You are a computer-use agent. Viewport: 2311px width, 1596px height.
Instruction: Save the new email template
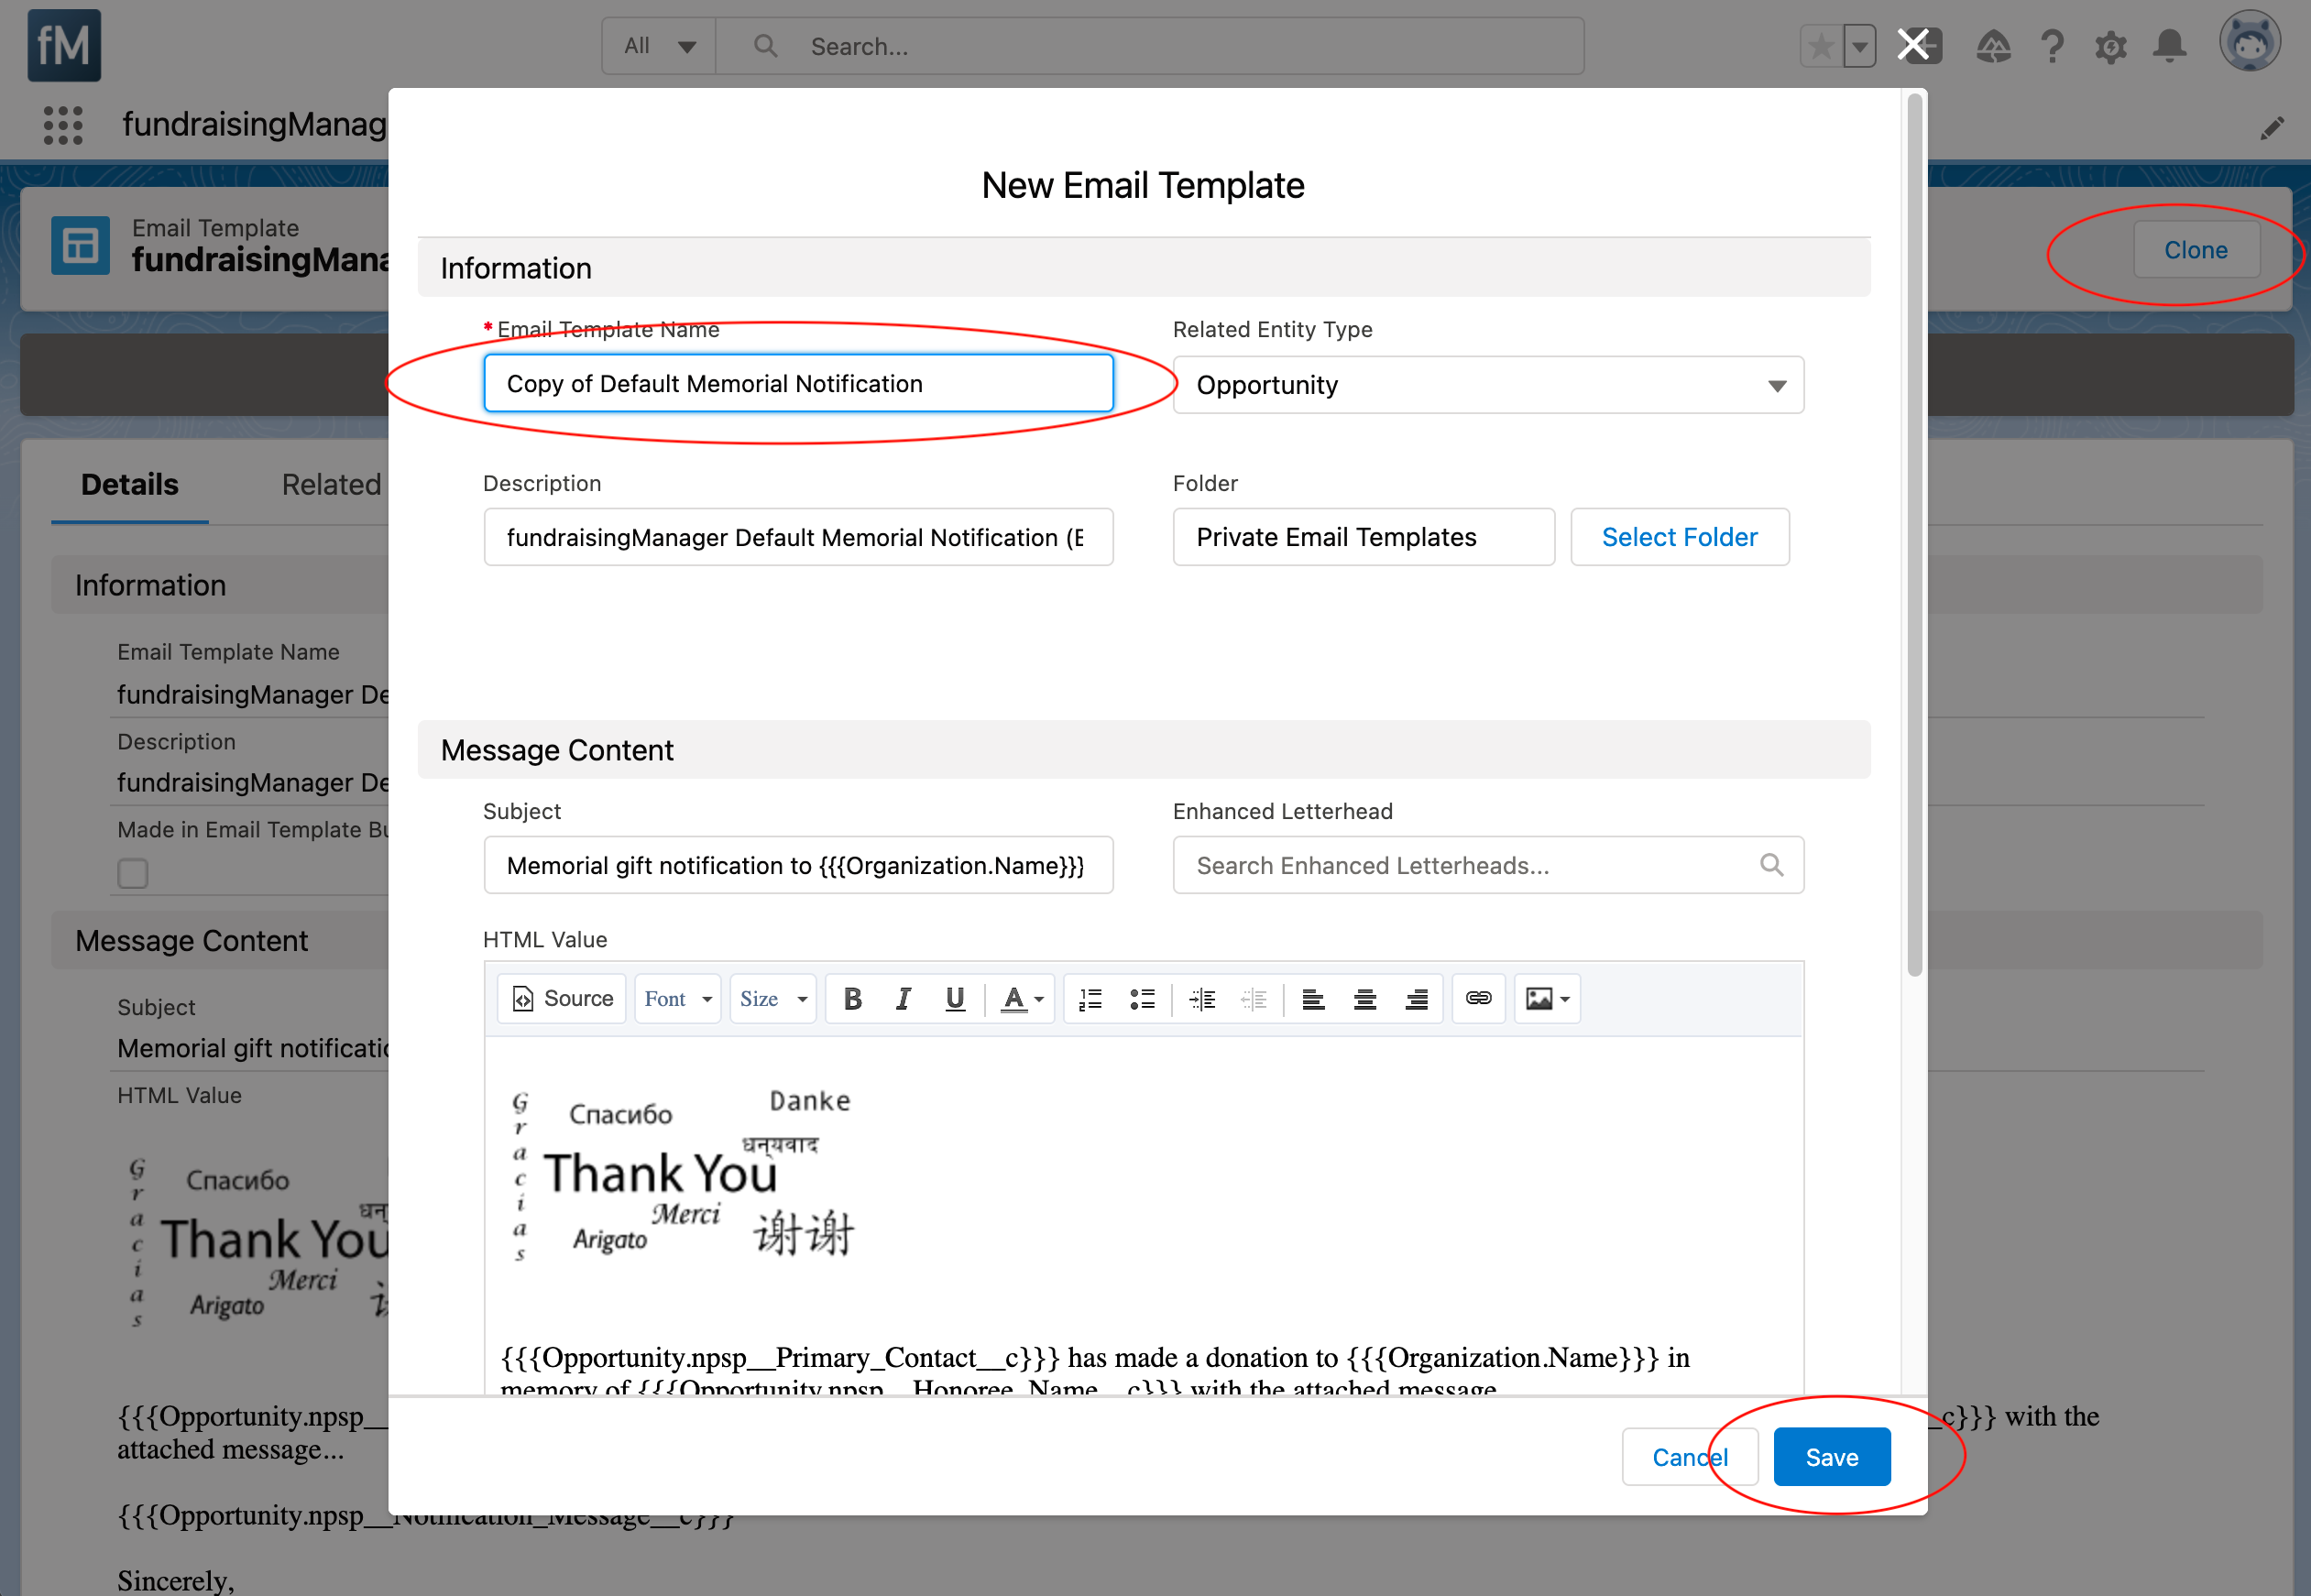(1830, 1456)
